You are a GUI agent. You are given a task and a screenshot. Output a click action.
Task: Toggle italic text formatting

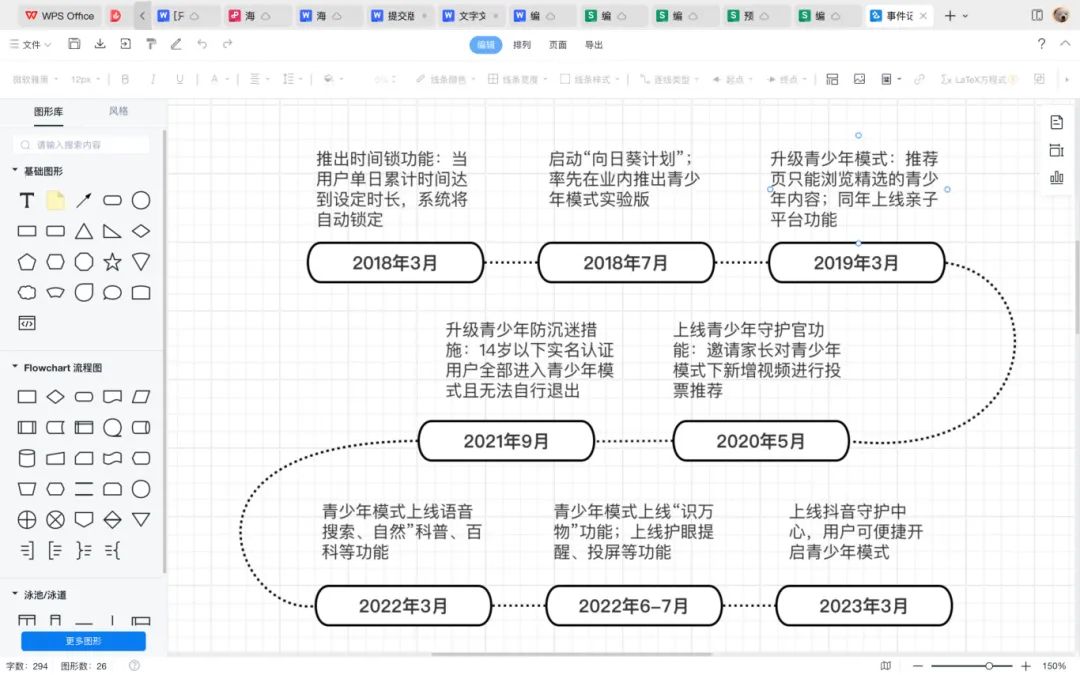tap(153, 79)
